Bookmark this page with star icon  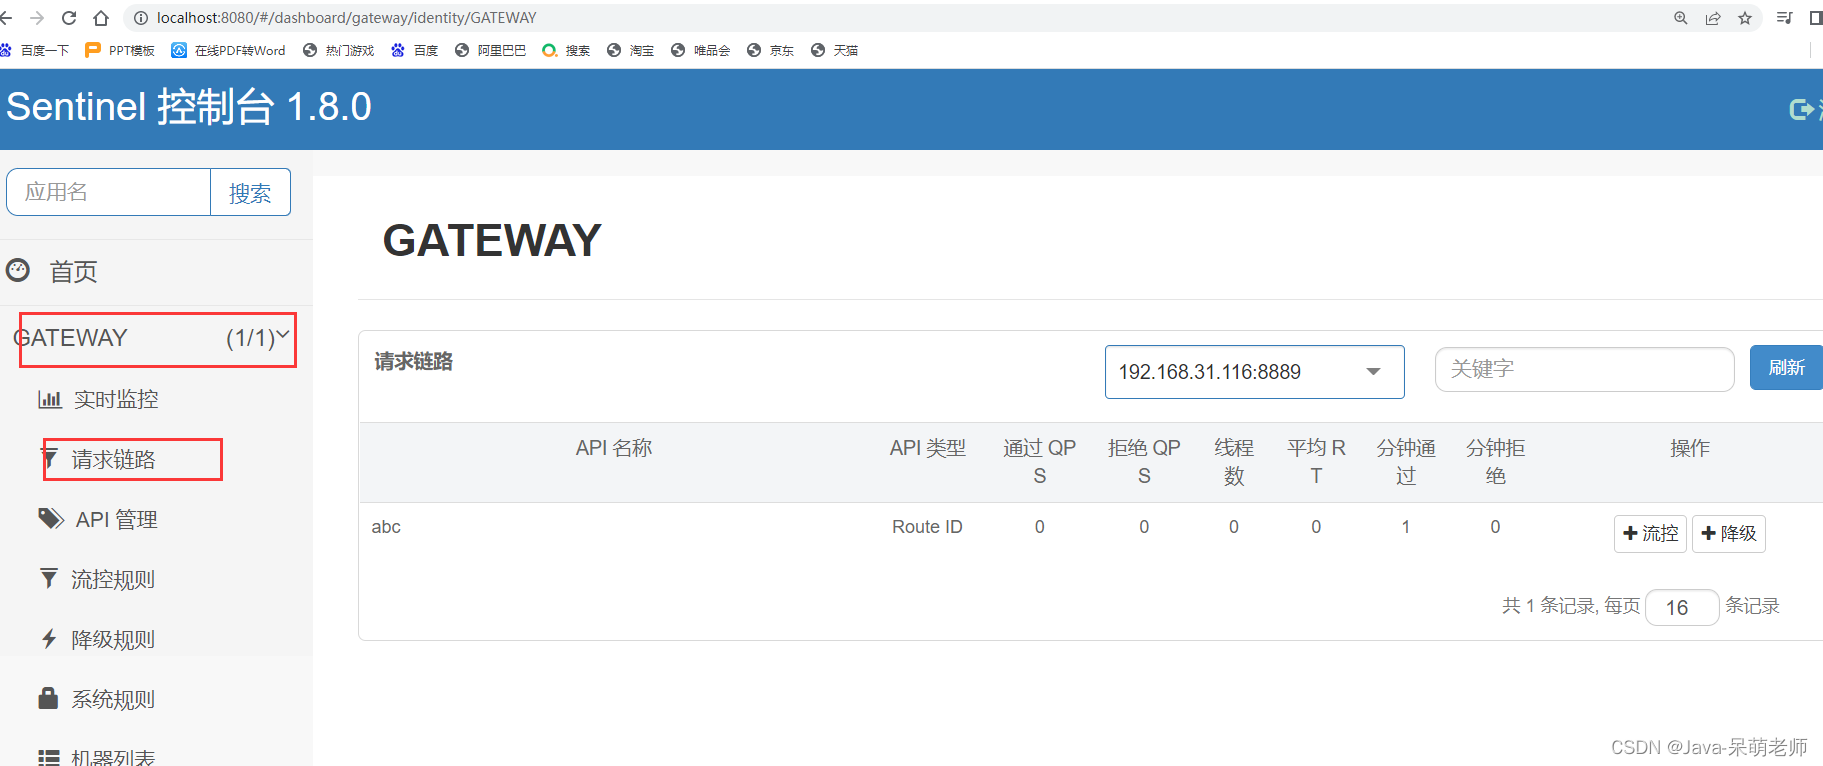click(1745, 18)
